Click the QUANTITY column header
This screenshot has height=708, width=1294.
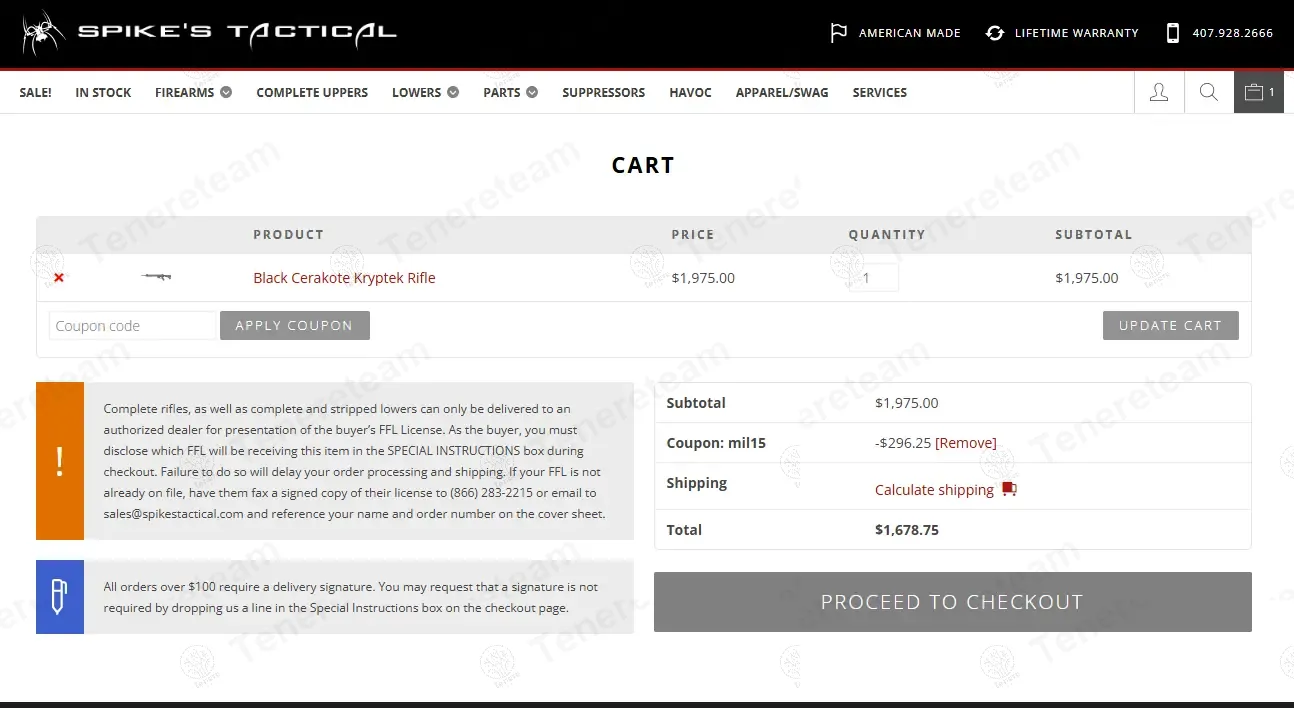click(887, 235)
